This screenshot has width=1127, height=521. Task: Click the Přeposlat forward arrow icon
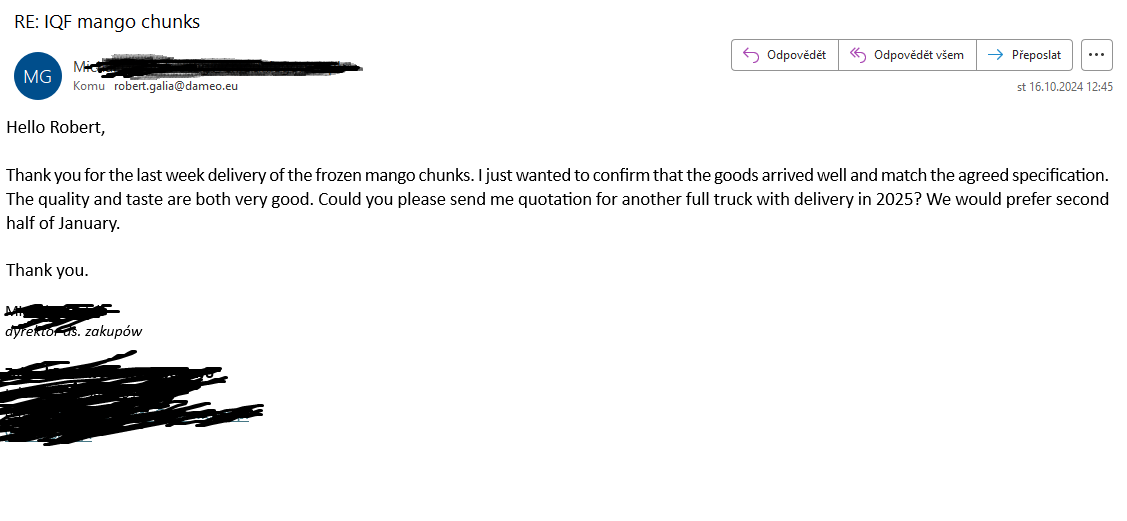[995, 55]
